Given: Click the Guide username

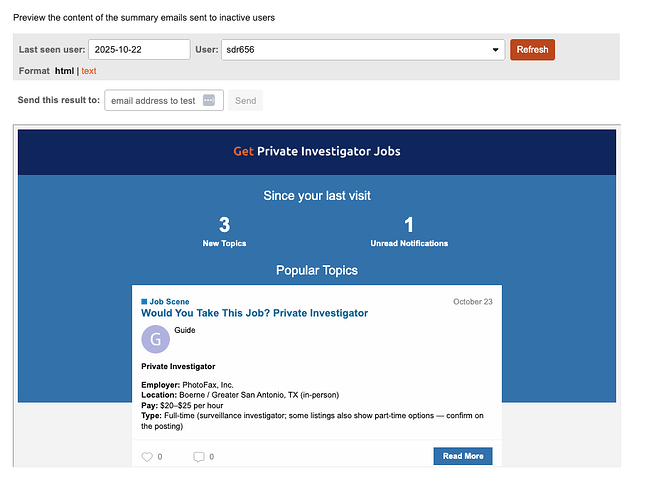Looking at the screenshot, I should 185,330.
